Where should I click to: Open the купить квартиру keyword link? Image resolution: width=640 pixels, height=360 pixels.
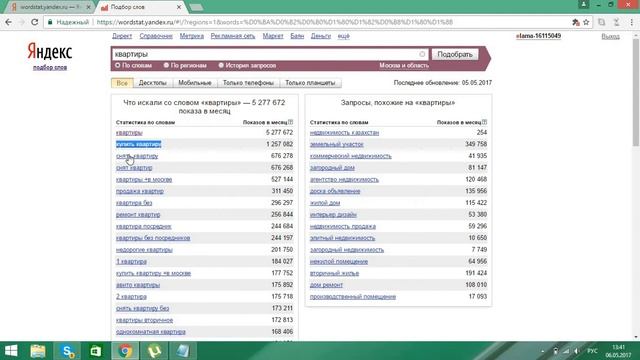pyautogui.click(x=138, y=144)
